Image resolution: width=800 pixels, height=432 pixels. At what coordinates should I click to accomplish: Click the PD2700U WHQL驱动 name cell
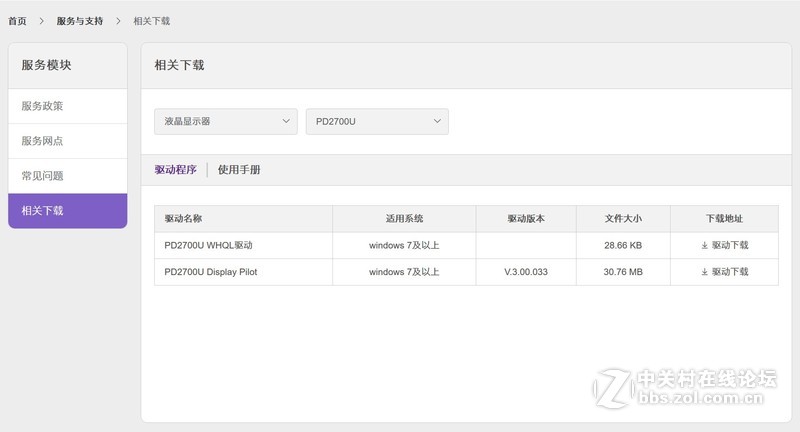pos(243,245)
